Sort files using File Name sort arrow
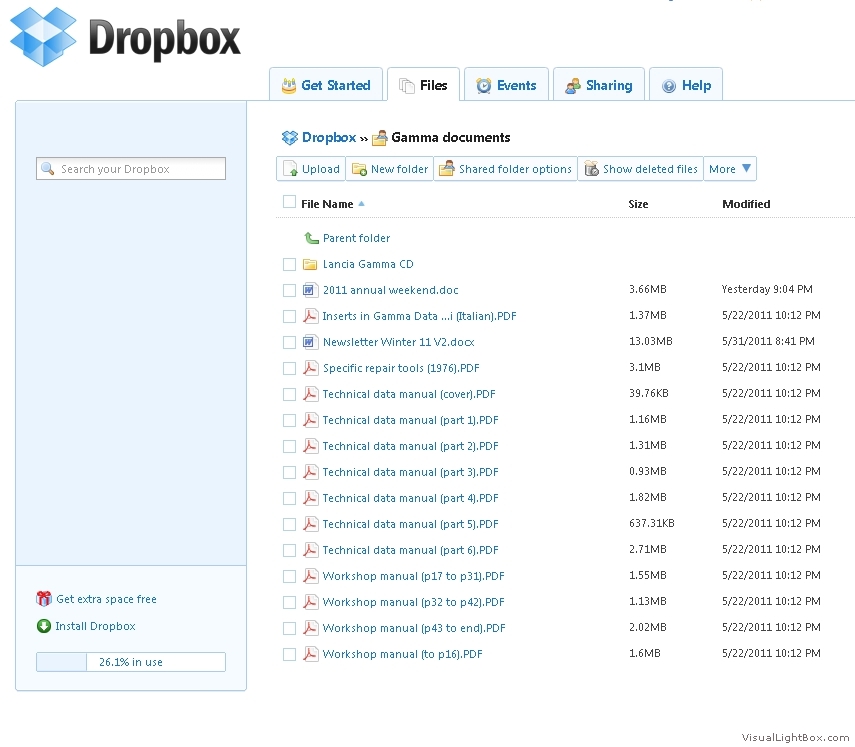This screenshot has width=855, height=747. (361, 204)
